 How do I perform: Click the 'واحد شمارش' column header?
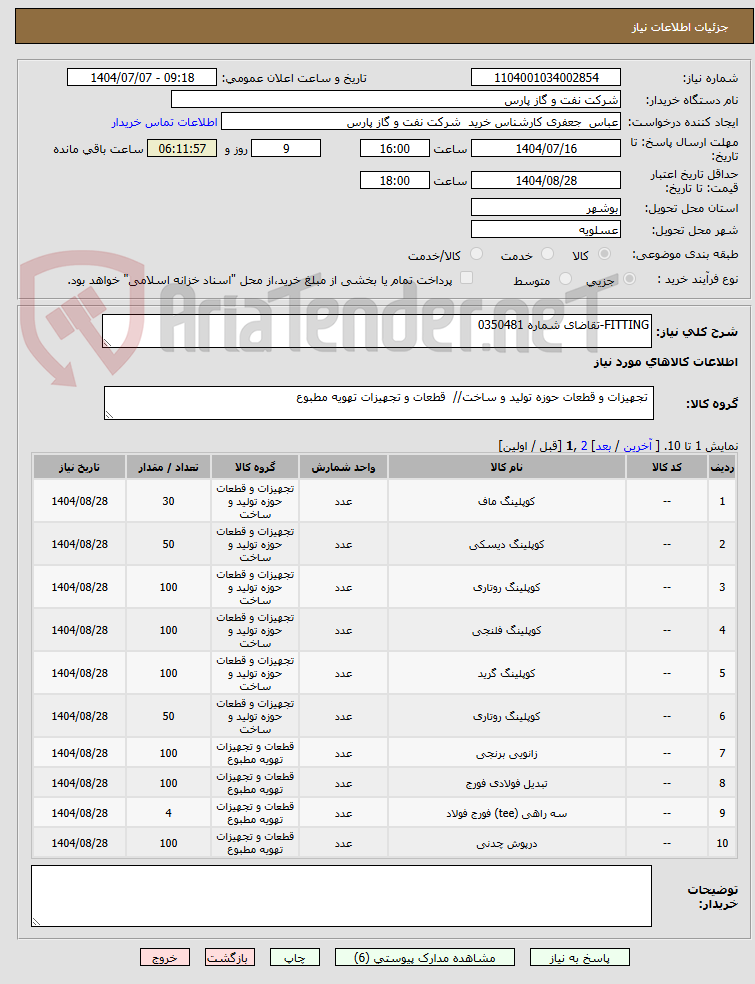(343, 467)
